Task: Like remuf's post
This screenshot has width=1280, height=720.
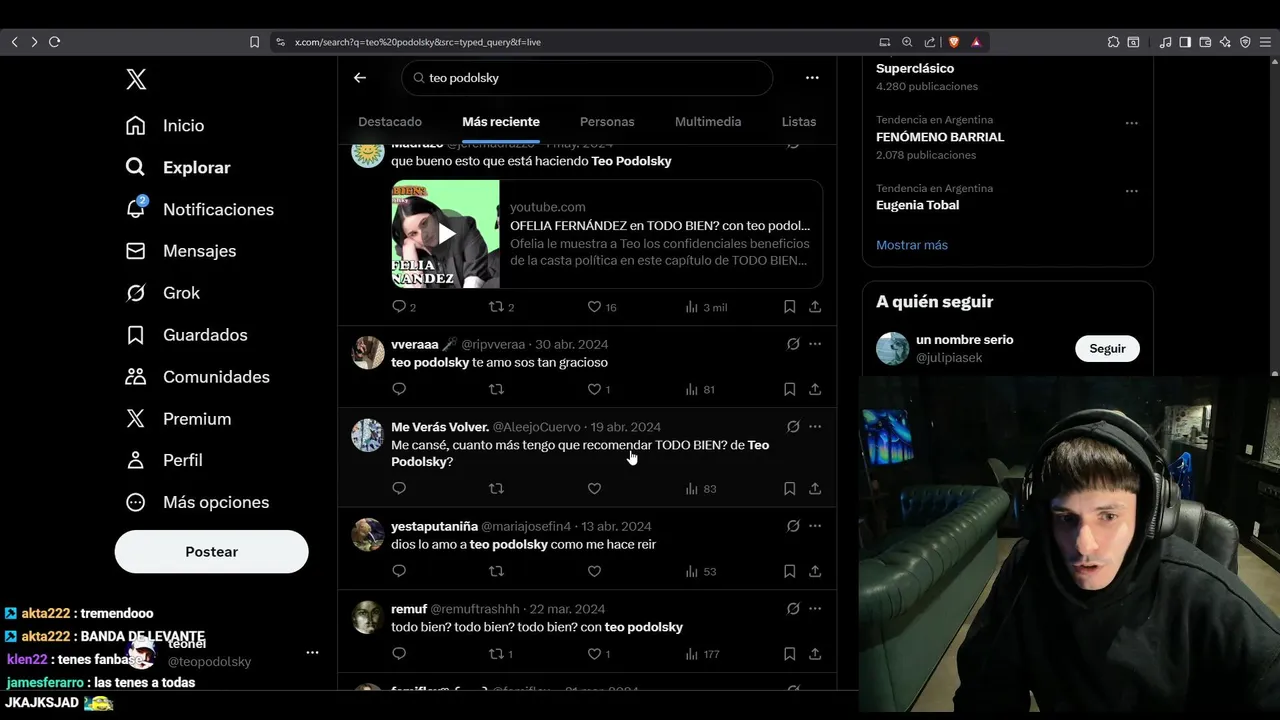Action: tap(594, 654)
